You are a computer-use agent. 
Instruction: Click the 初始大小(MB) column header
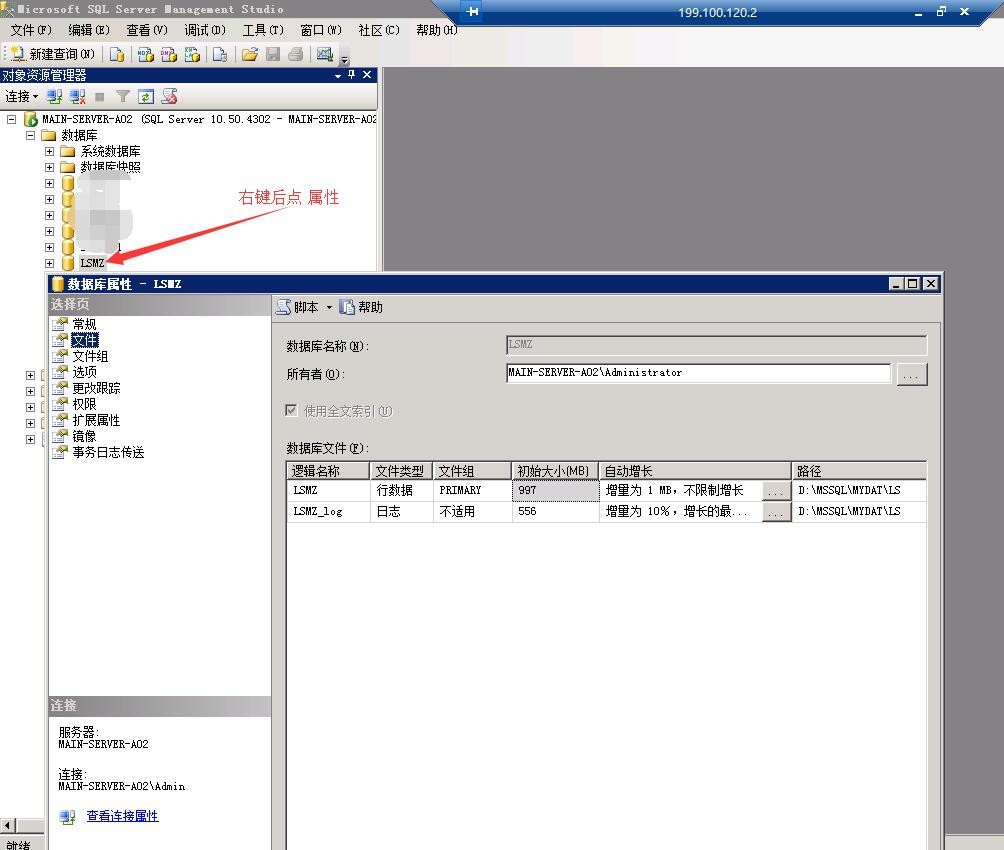[x=555, y=471]
